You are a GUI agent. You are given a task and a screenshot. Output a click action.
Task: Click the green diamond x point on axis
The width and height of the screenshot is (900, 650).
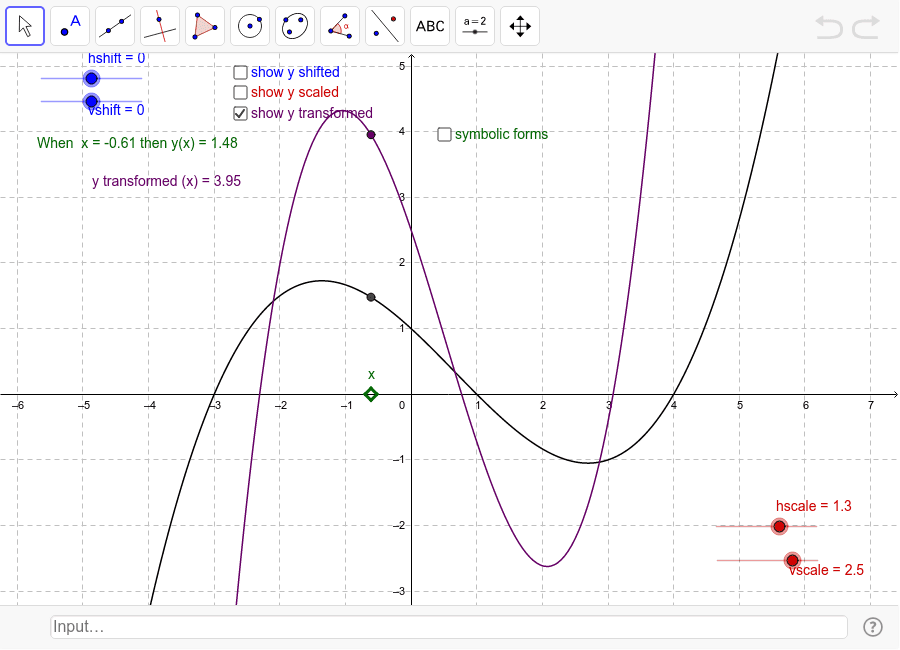click(371, 394)
